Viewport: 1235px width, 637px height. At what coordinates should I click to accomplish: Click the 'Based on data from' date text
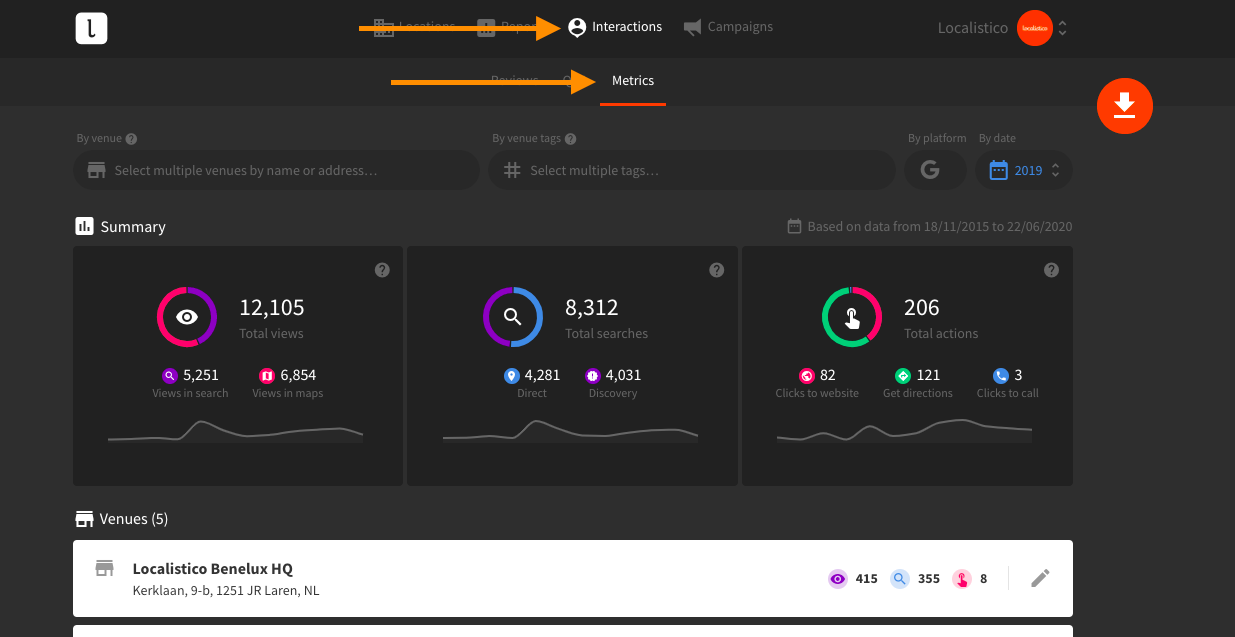940,227
